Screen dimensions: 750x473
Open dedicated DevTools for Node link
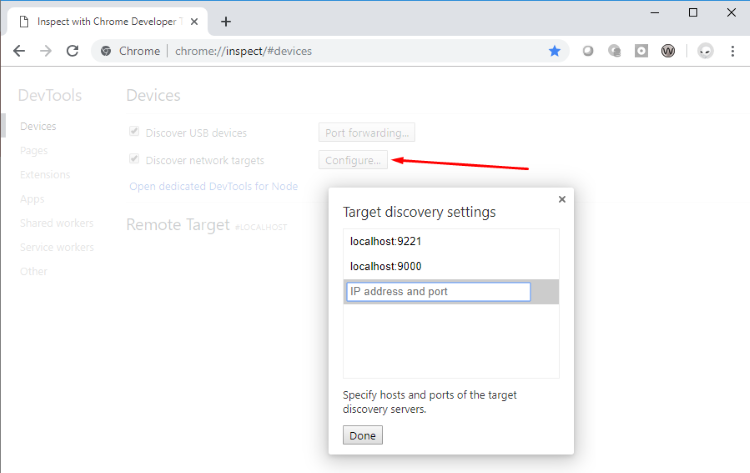(213, 186)
